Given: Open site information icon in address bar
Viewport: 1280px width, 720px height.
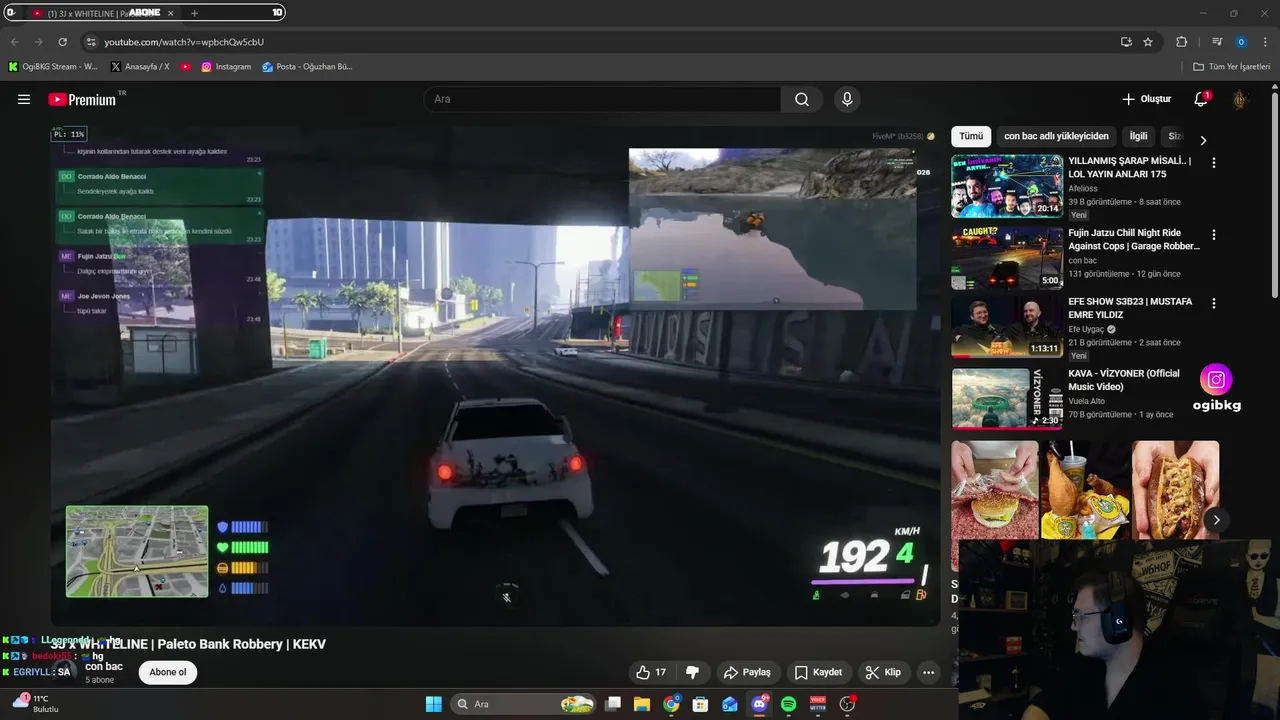Looking at the screenshot, I should pos(91,42).
